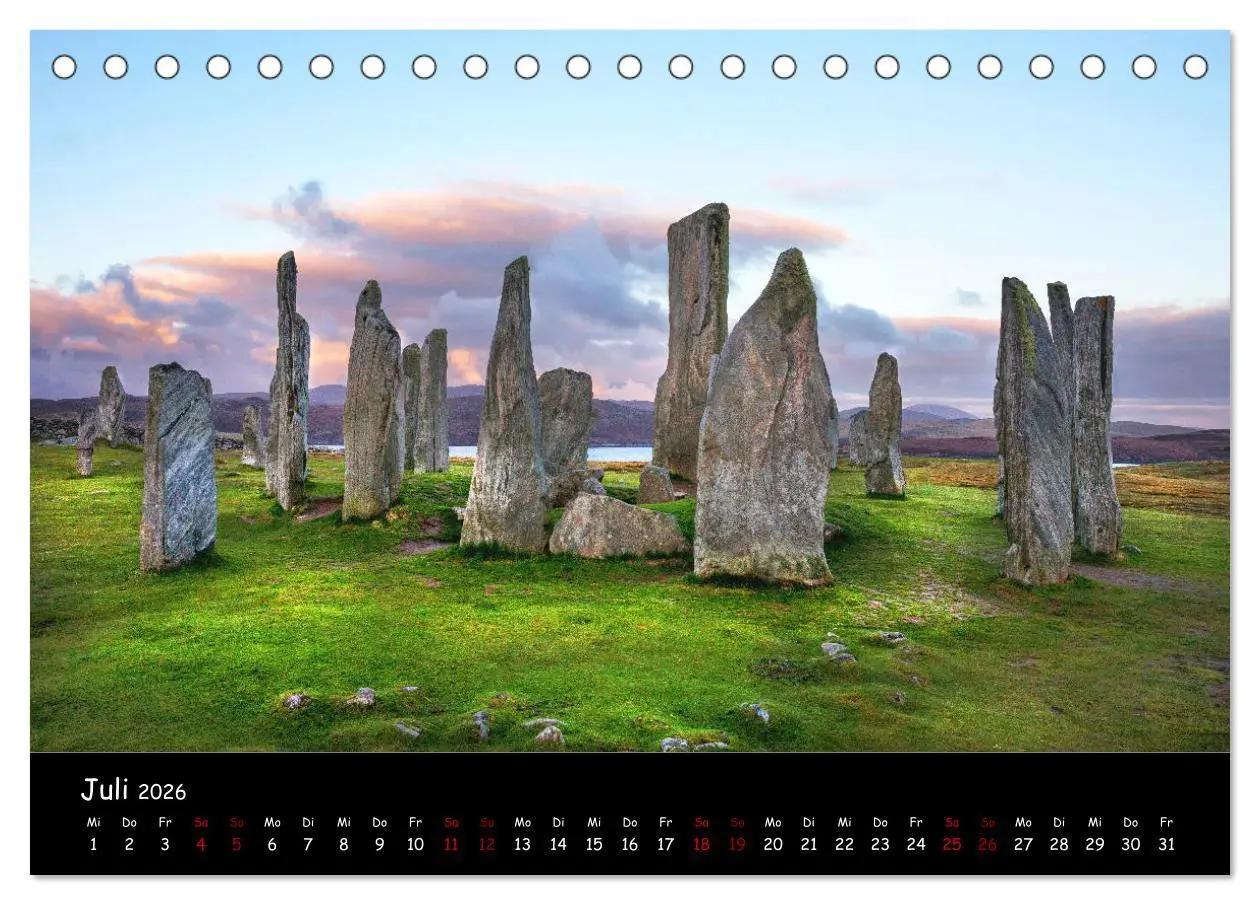Select day number 24 in the calendar row
The image size is (1260, 905).
click(916, 844)
